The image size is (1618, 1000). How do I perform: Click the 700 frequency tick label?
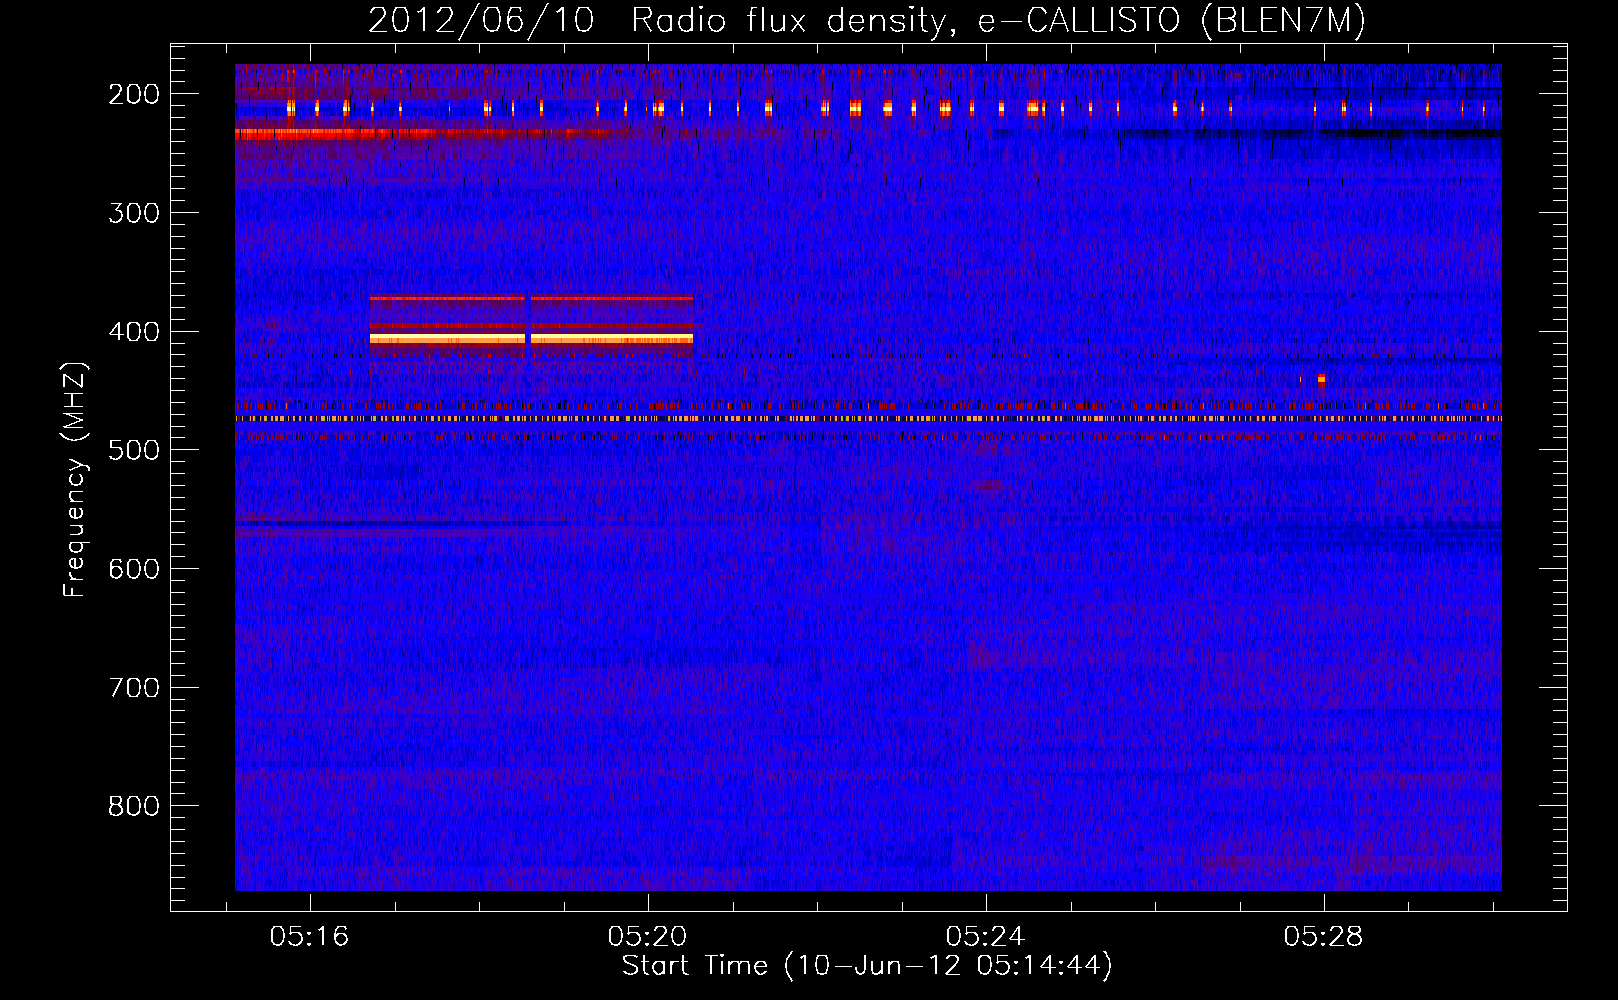click(x=134, y=688)
